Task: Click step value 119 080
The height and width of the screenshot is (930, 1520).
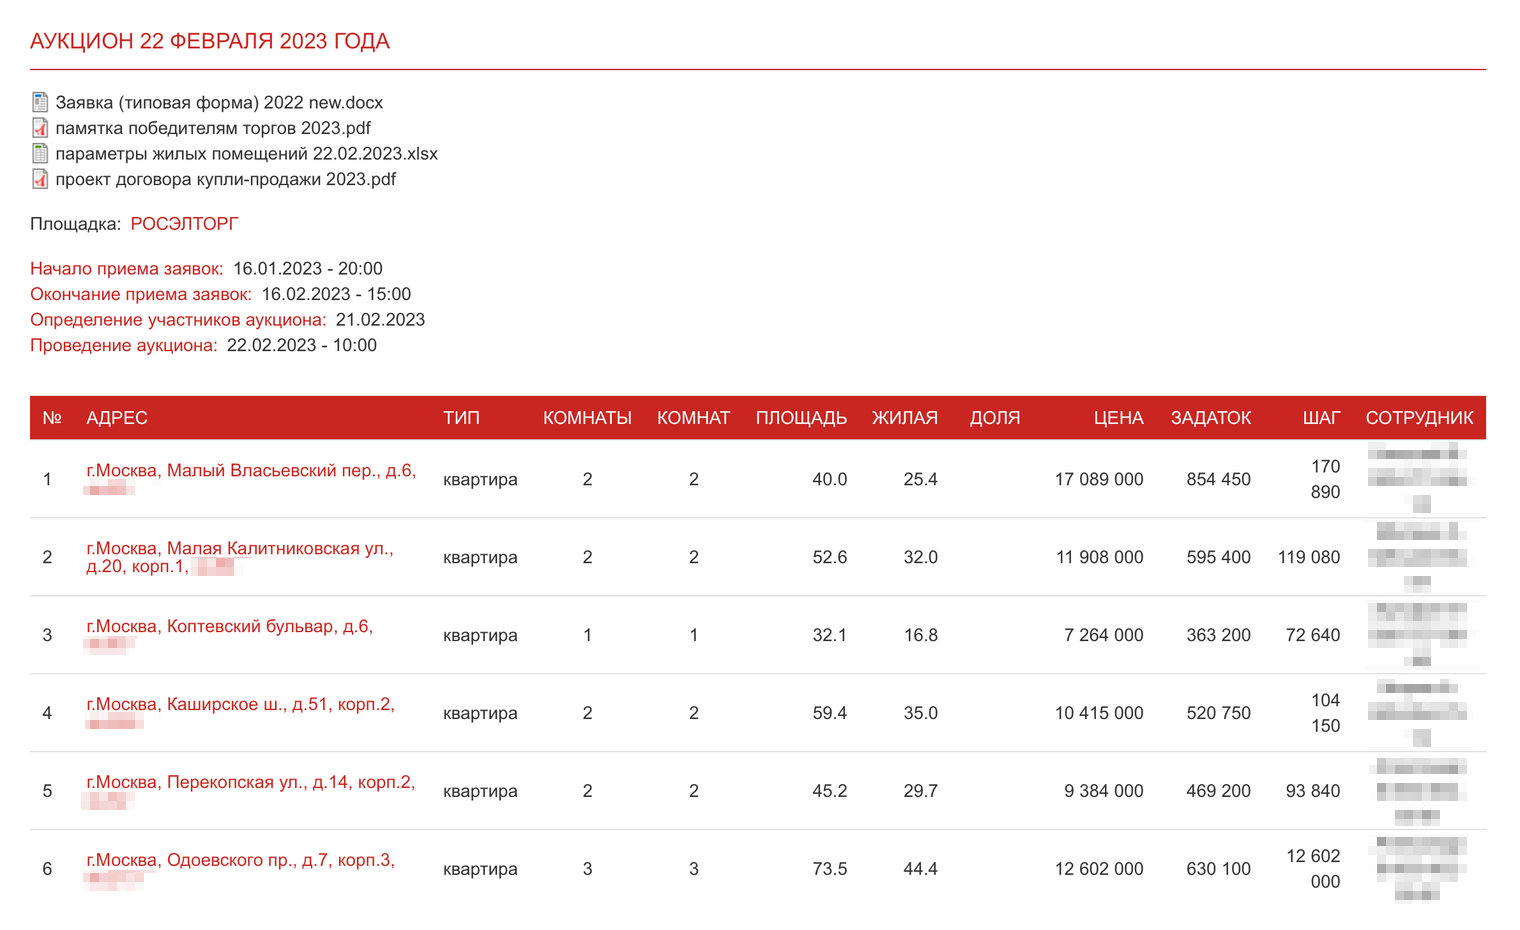Action: point(1309,557)
